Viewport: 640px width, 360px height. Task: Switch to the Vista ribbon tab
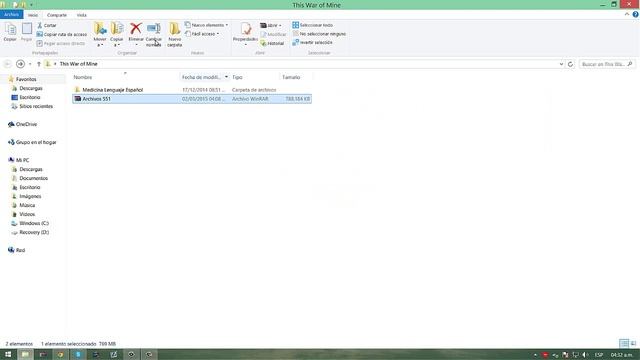point(82,15)
